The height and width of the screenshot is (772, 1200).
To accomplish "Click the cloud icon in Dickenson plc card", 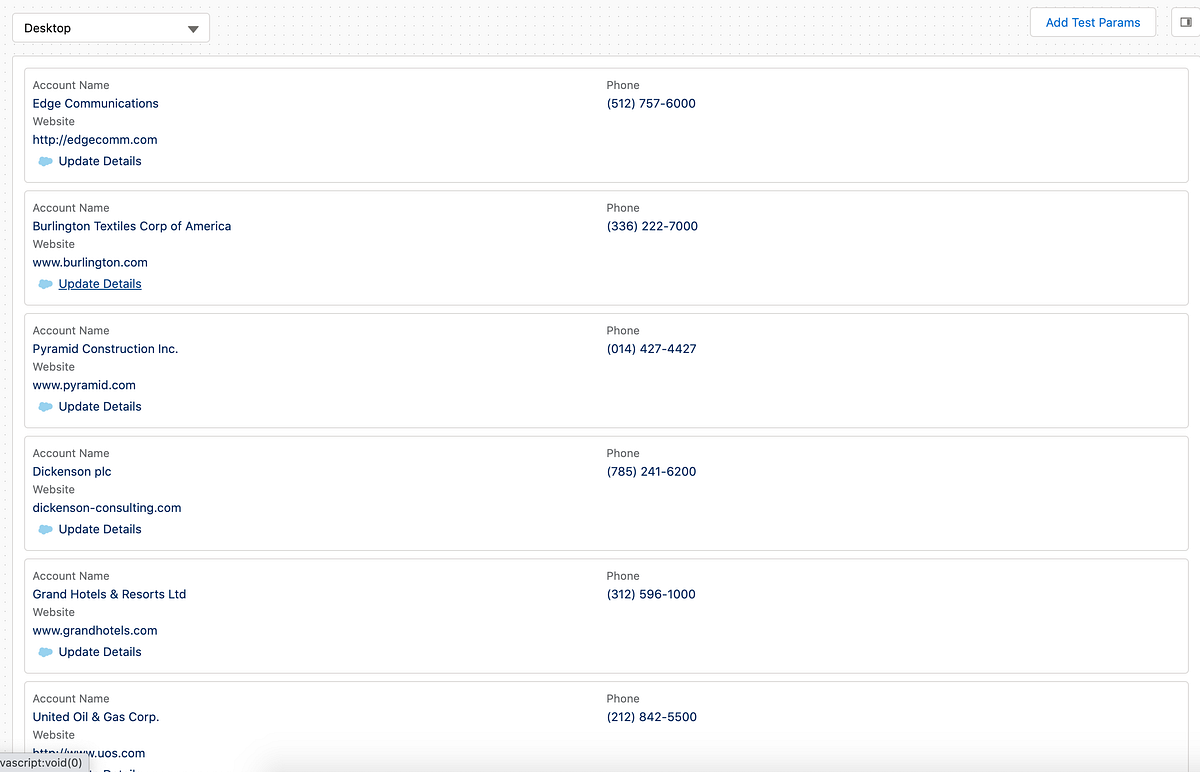I will pyautogui.click(x=45, y=530).
